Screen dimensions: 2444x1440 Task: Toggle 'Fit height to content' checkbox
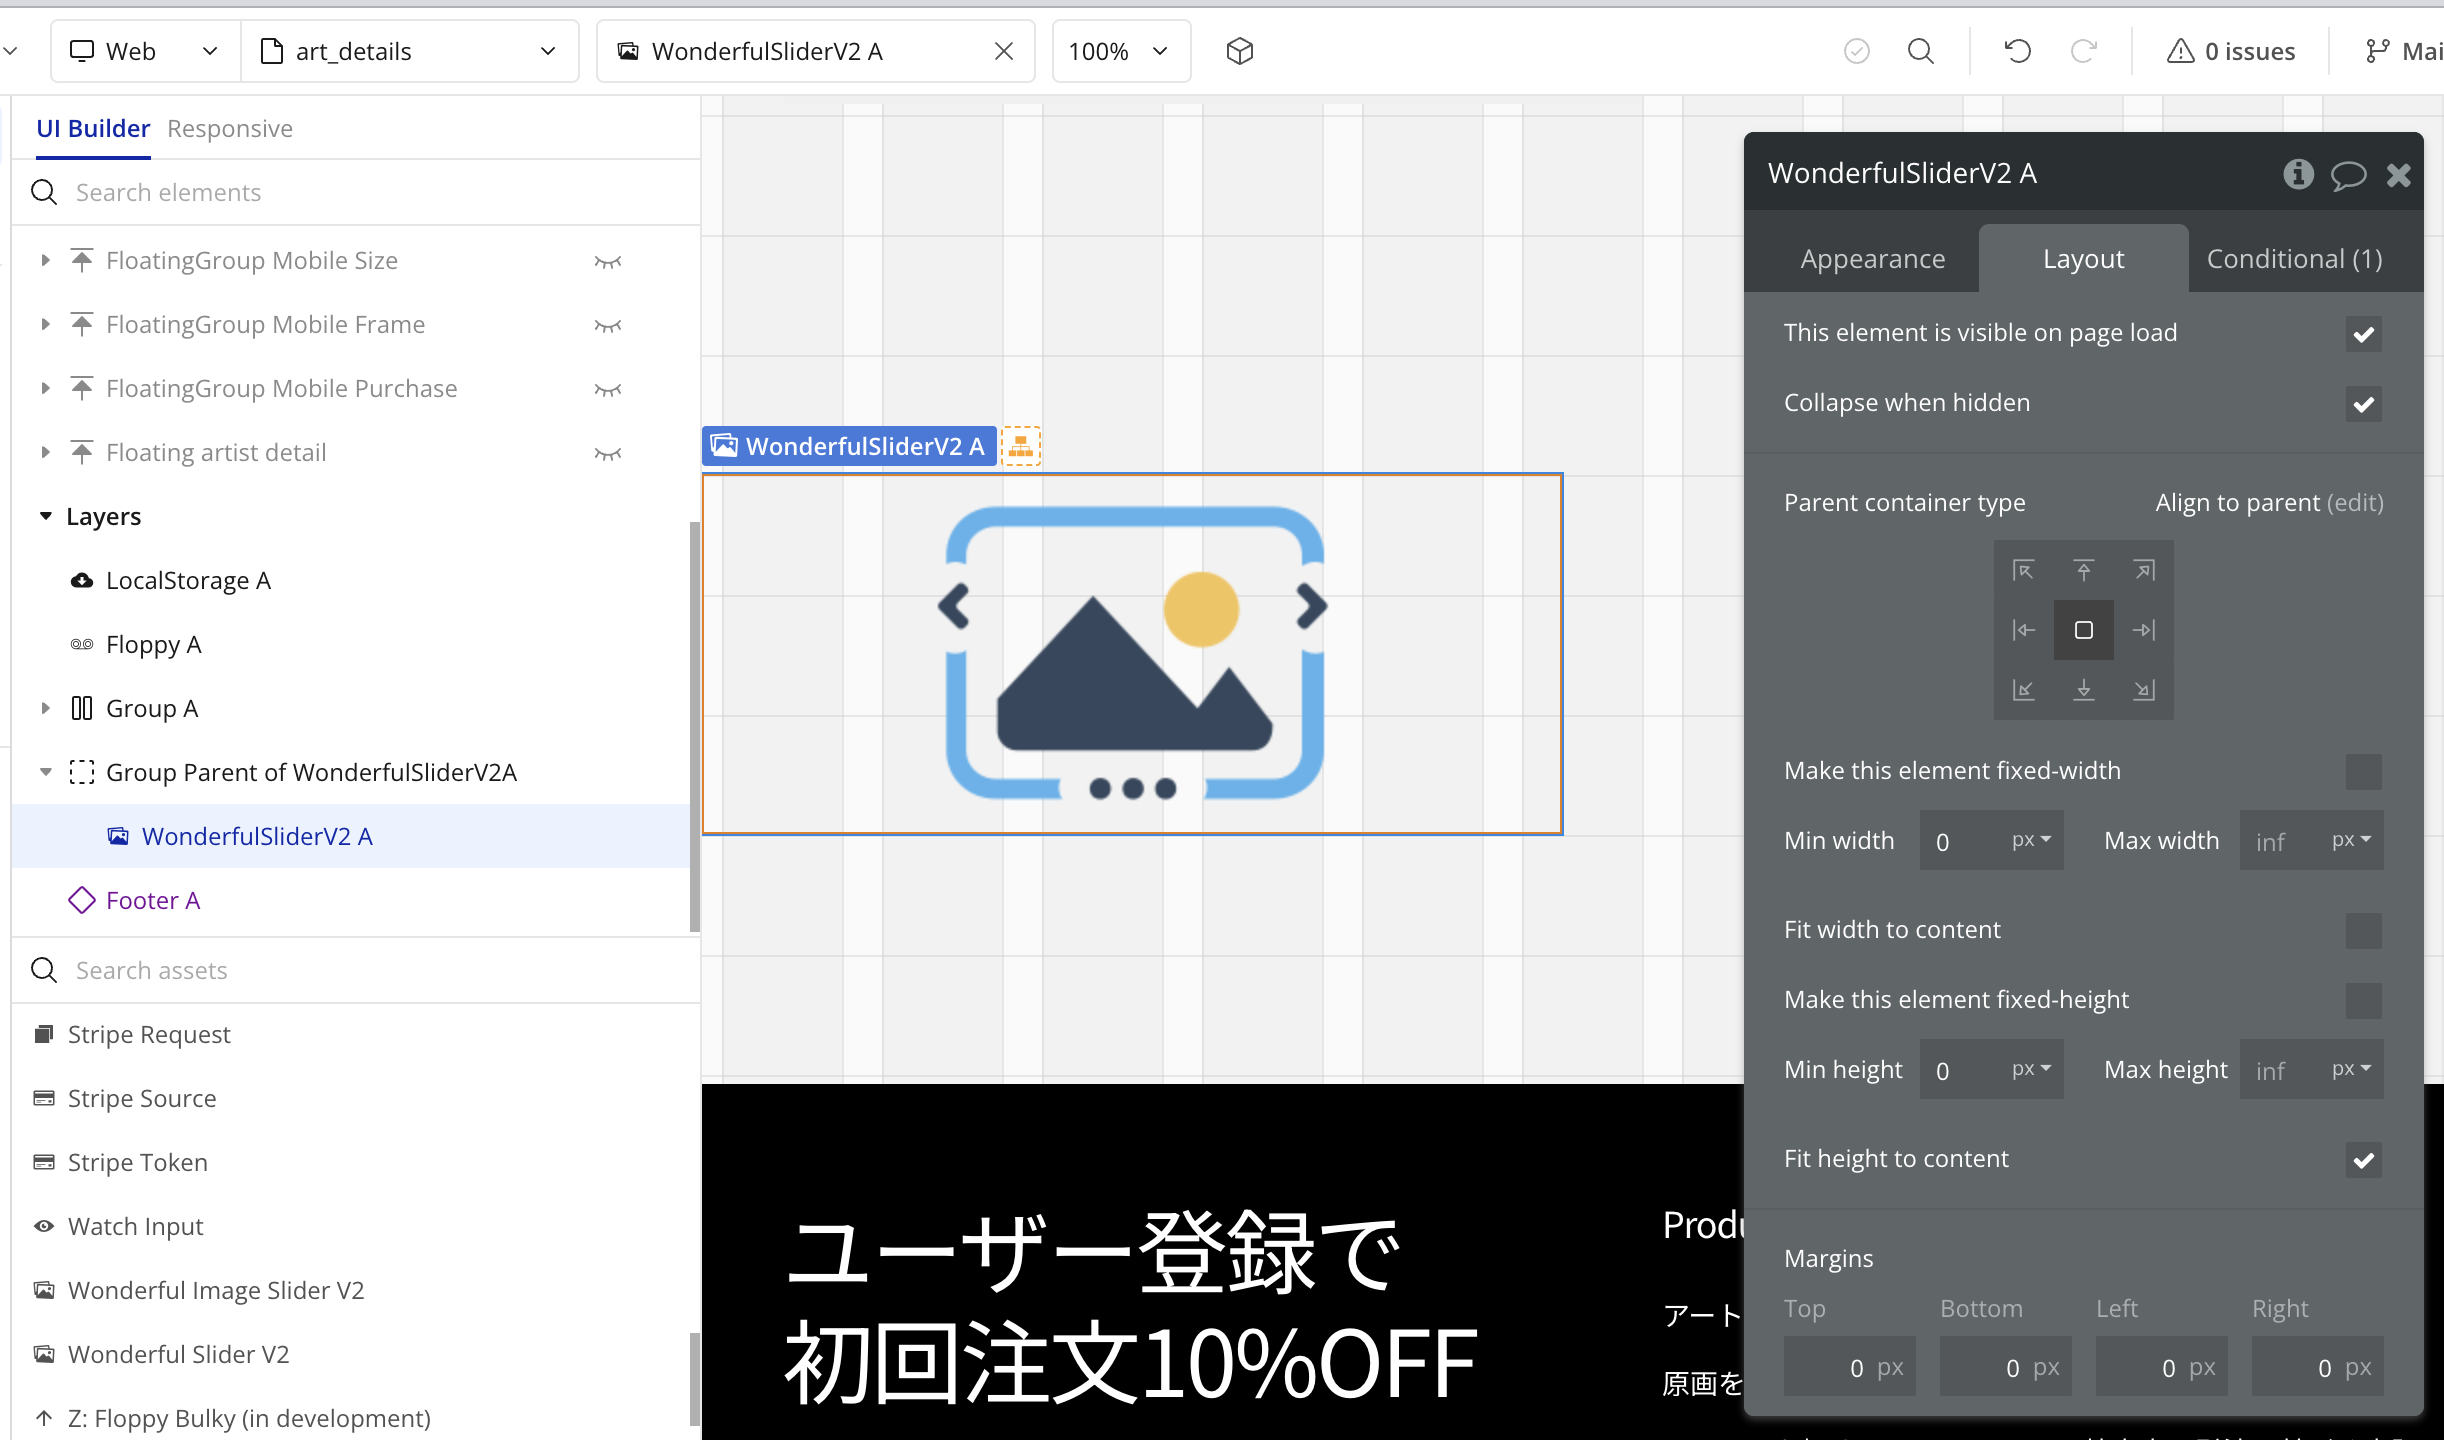click(2364, 1160)
